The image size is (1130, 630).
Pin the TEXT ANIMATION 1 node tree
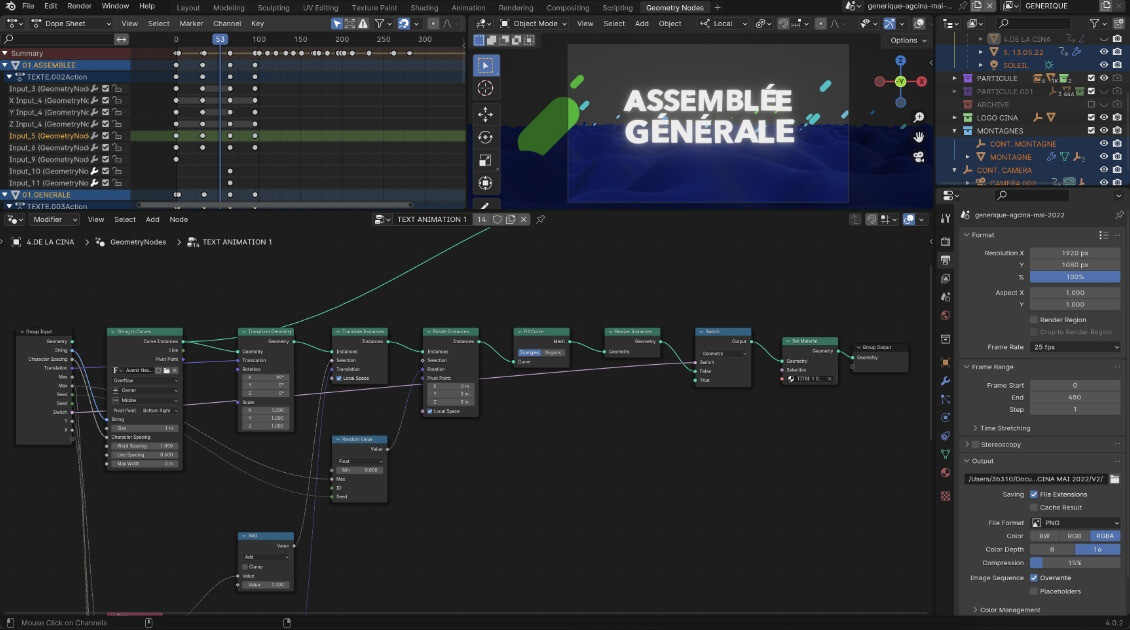point(540,219)
